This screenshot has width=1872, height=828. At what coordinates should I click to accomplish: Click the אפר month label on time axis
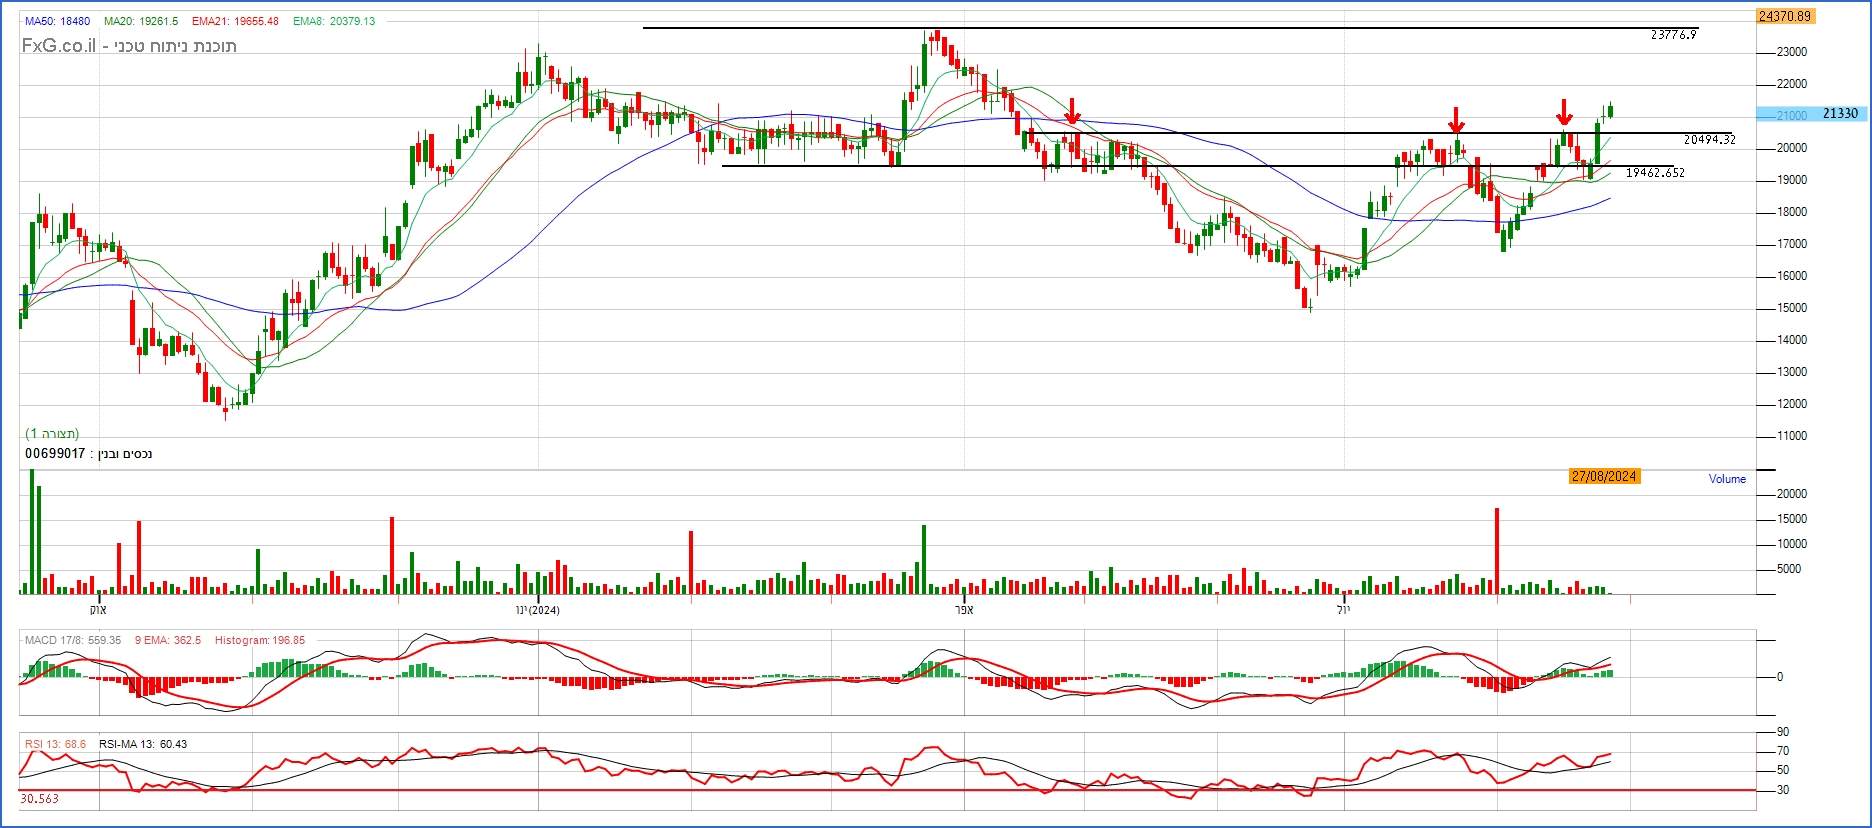pos(964,610)
